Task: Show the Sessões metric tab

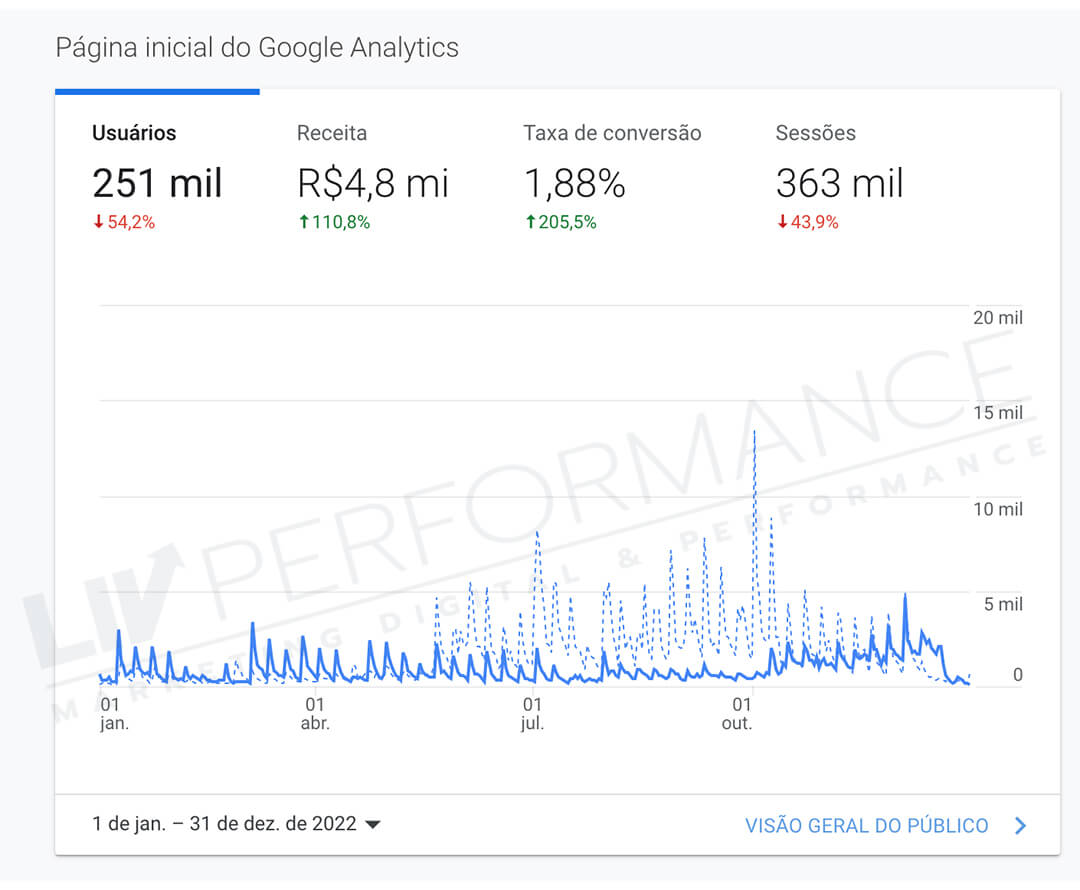Action: point(816,133)
